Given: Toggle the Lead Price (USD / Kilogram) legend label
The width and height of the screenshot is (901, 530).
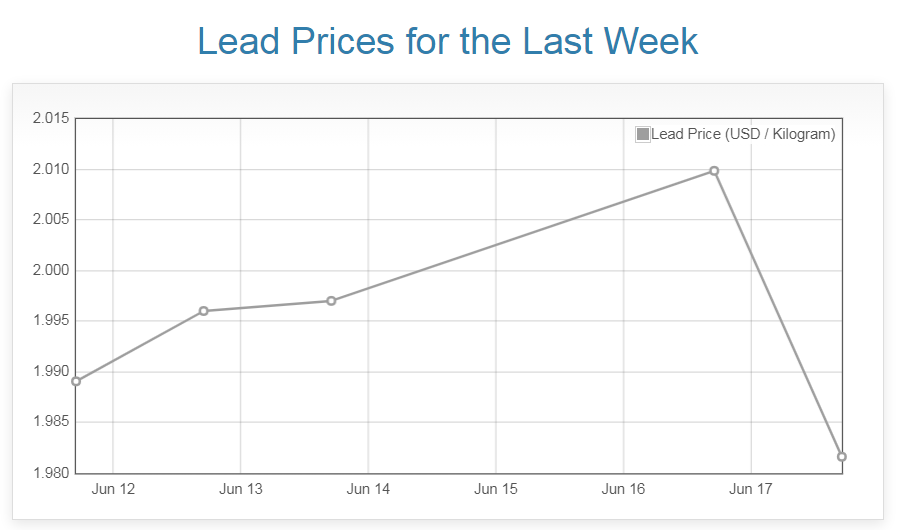Looking at the screenshot, I should [743, 134].
